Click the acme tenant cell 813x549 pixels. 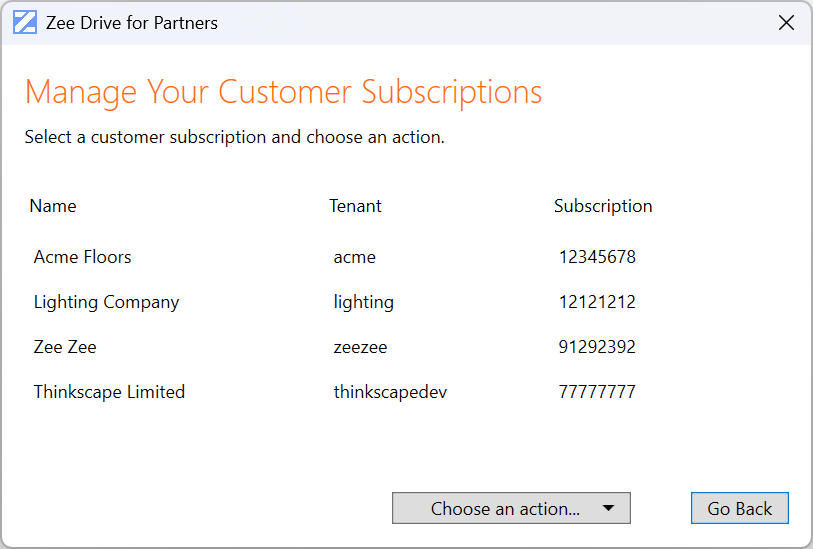pos(355,257)
